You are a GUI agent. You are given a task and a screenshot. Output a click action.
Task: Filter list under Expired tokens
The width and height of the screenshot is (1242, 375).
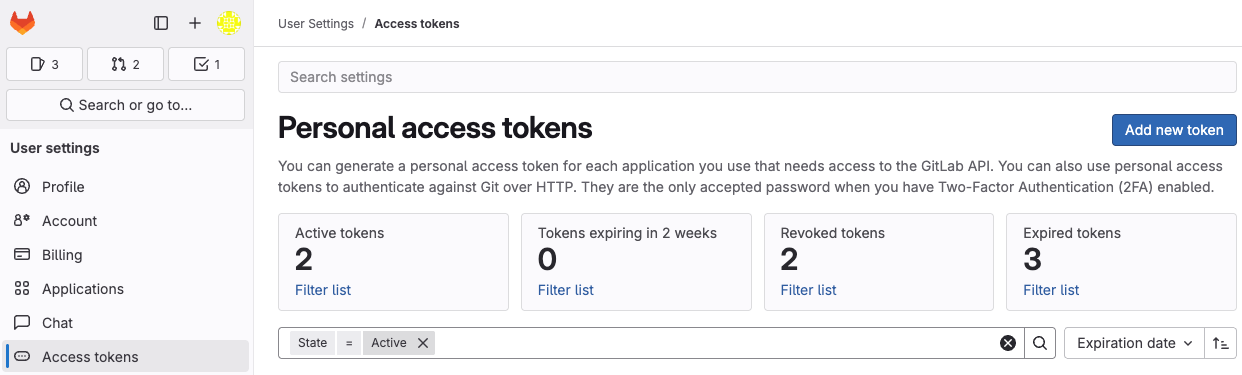(1051, 290)
